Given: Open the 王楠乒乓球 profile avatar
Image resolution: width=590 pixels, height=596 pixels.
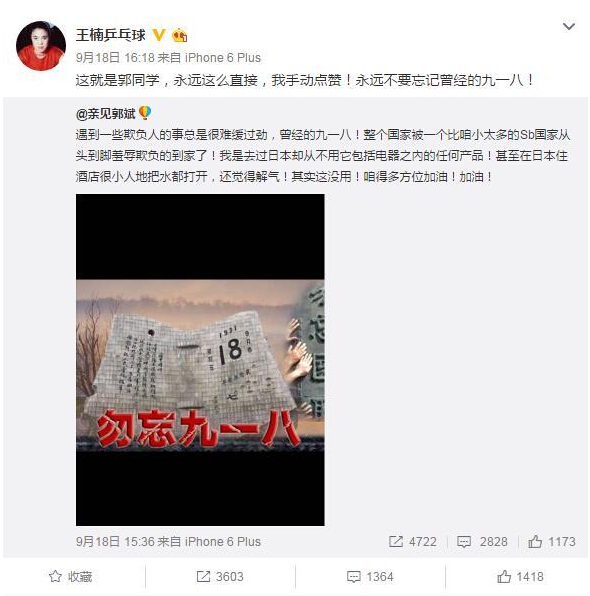Looking at the screenshot, I should 41,46.
